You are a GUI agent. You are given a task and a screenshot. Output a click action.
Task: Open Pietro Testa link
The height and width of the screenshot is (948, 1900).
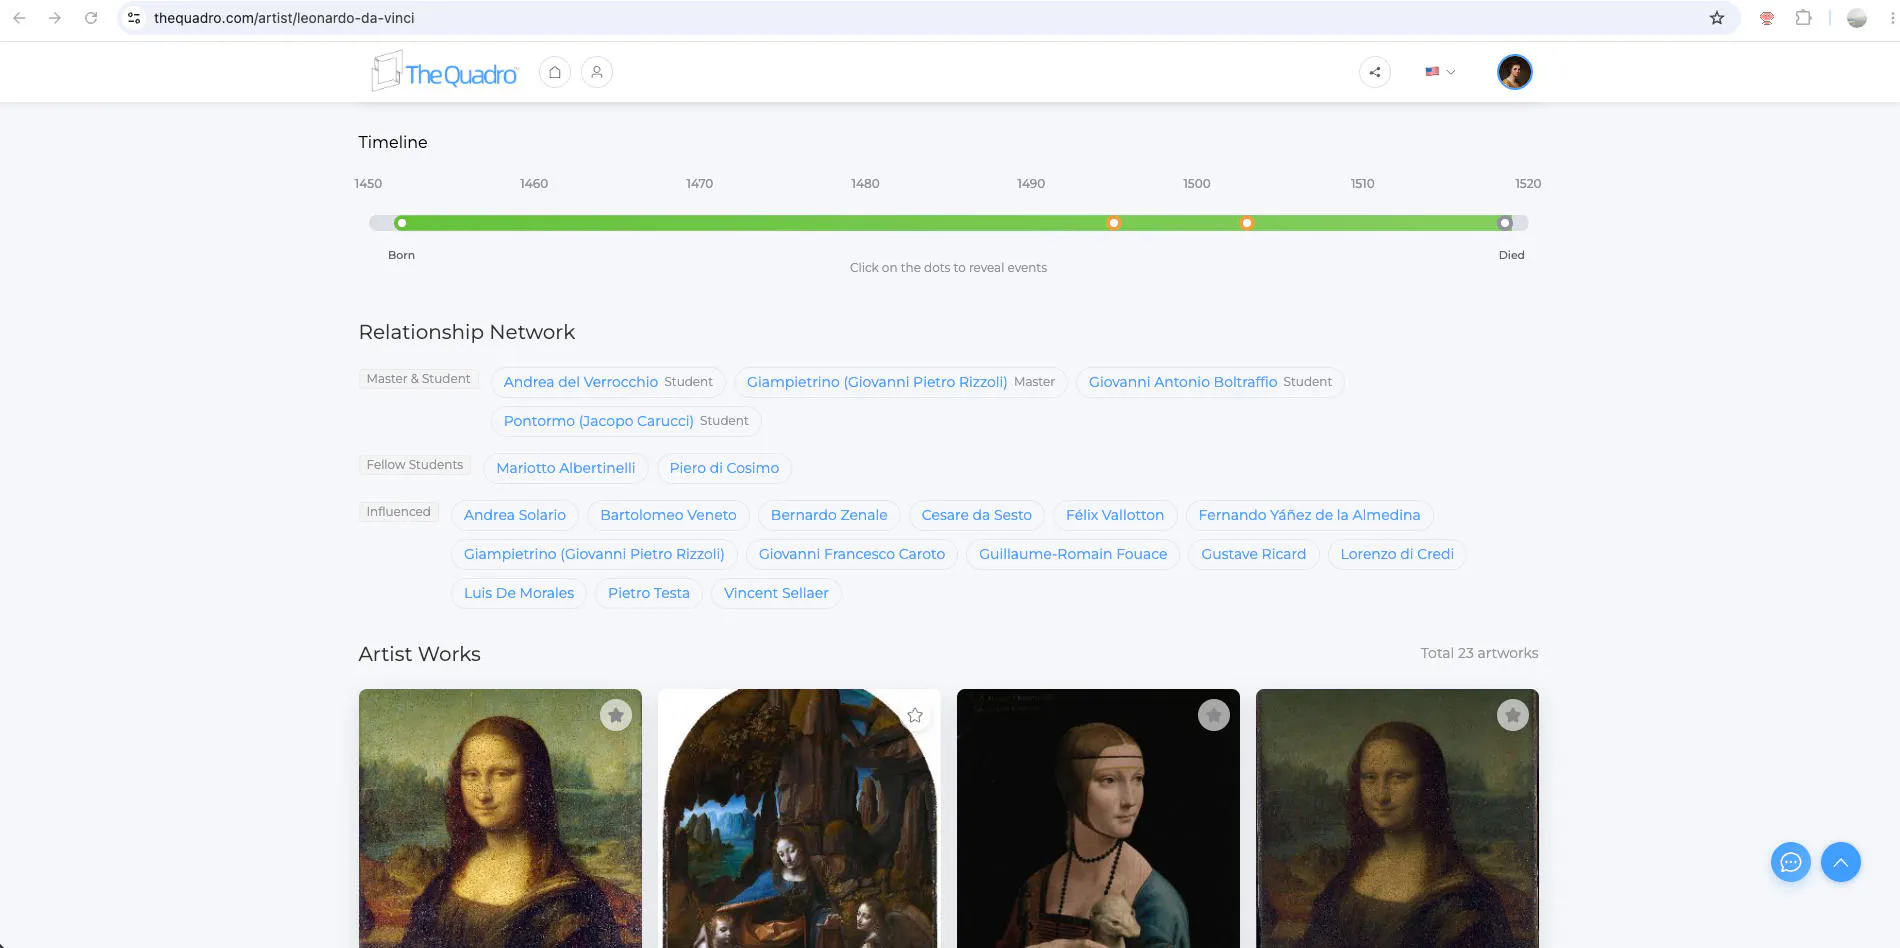click(649, 593)
